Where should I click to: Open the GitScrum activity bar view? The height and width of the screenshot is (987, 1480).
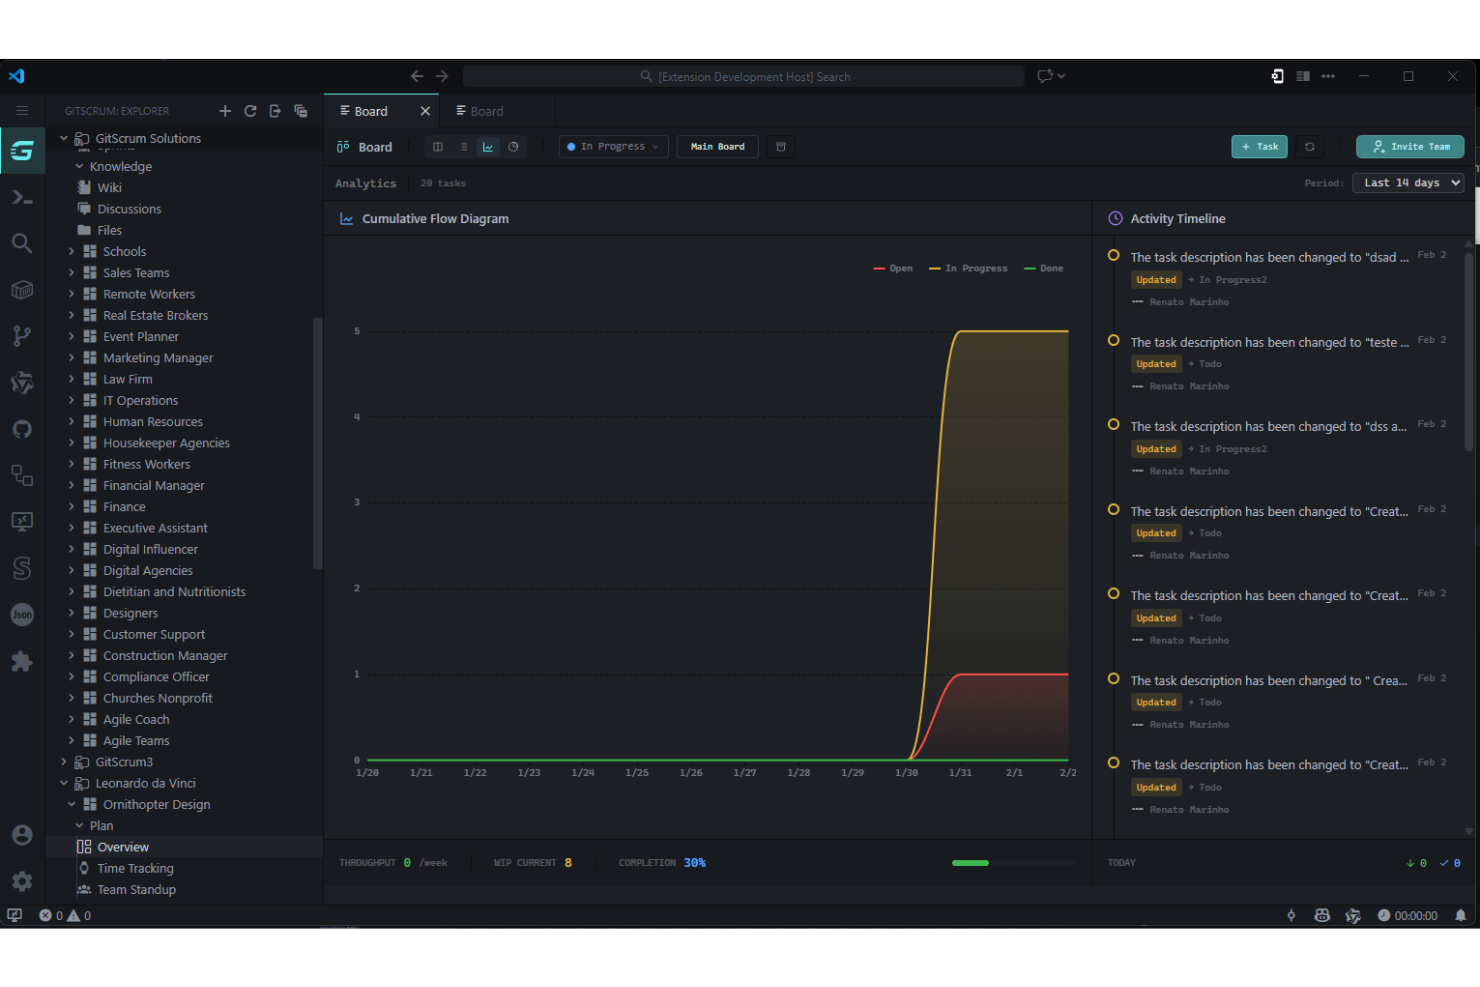click(22, 151)
